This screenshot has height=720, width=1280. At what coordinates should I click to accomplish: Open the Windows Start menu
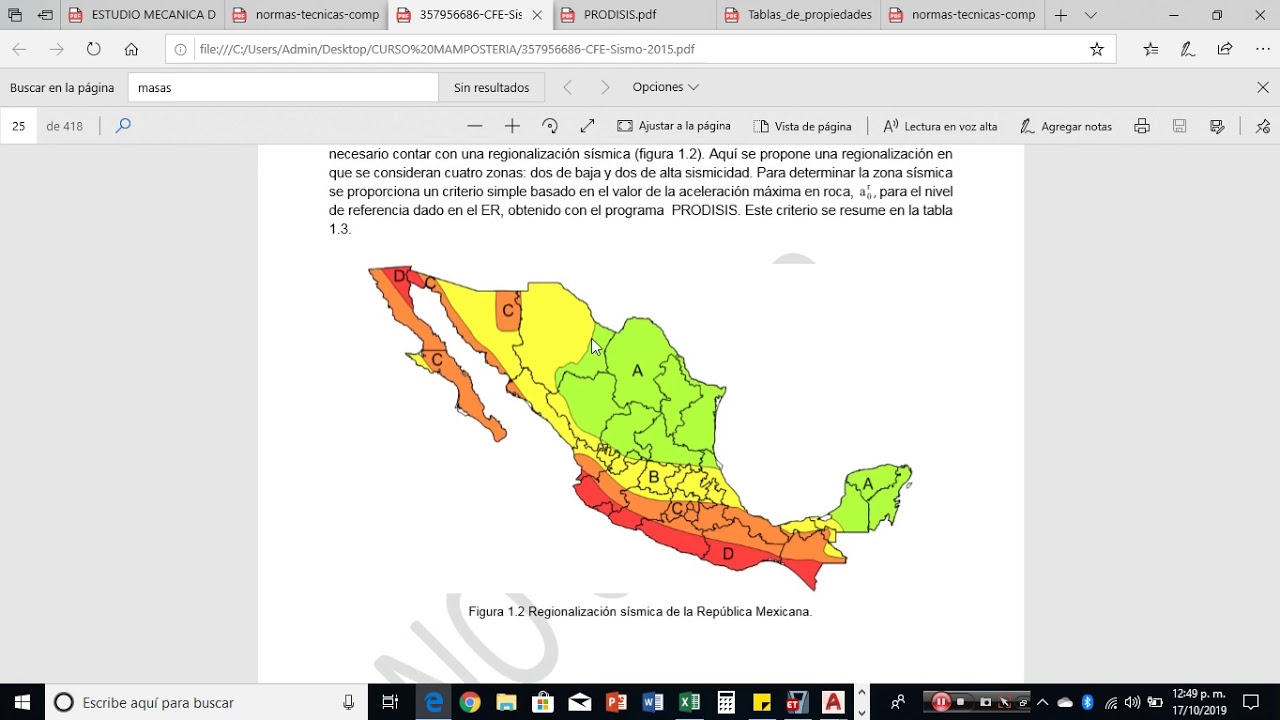click(x=22, y=702)
